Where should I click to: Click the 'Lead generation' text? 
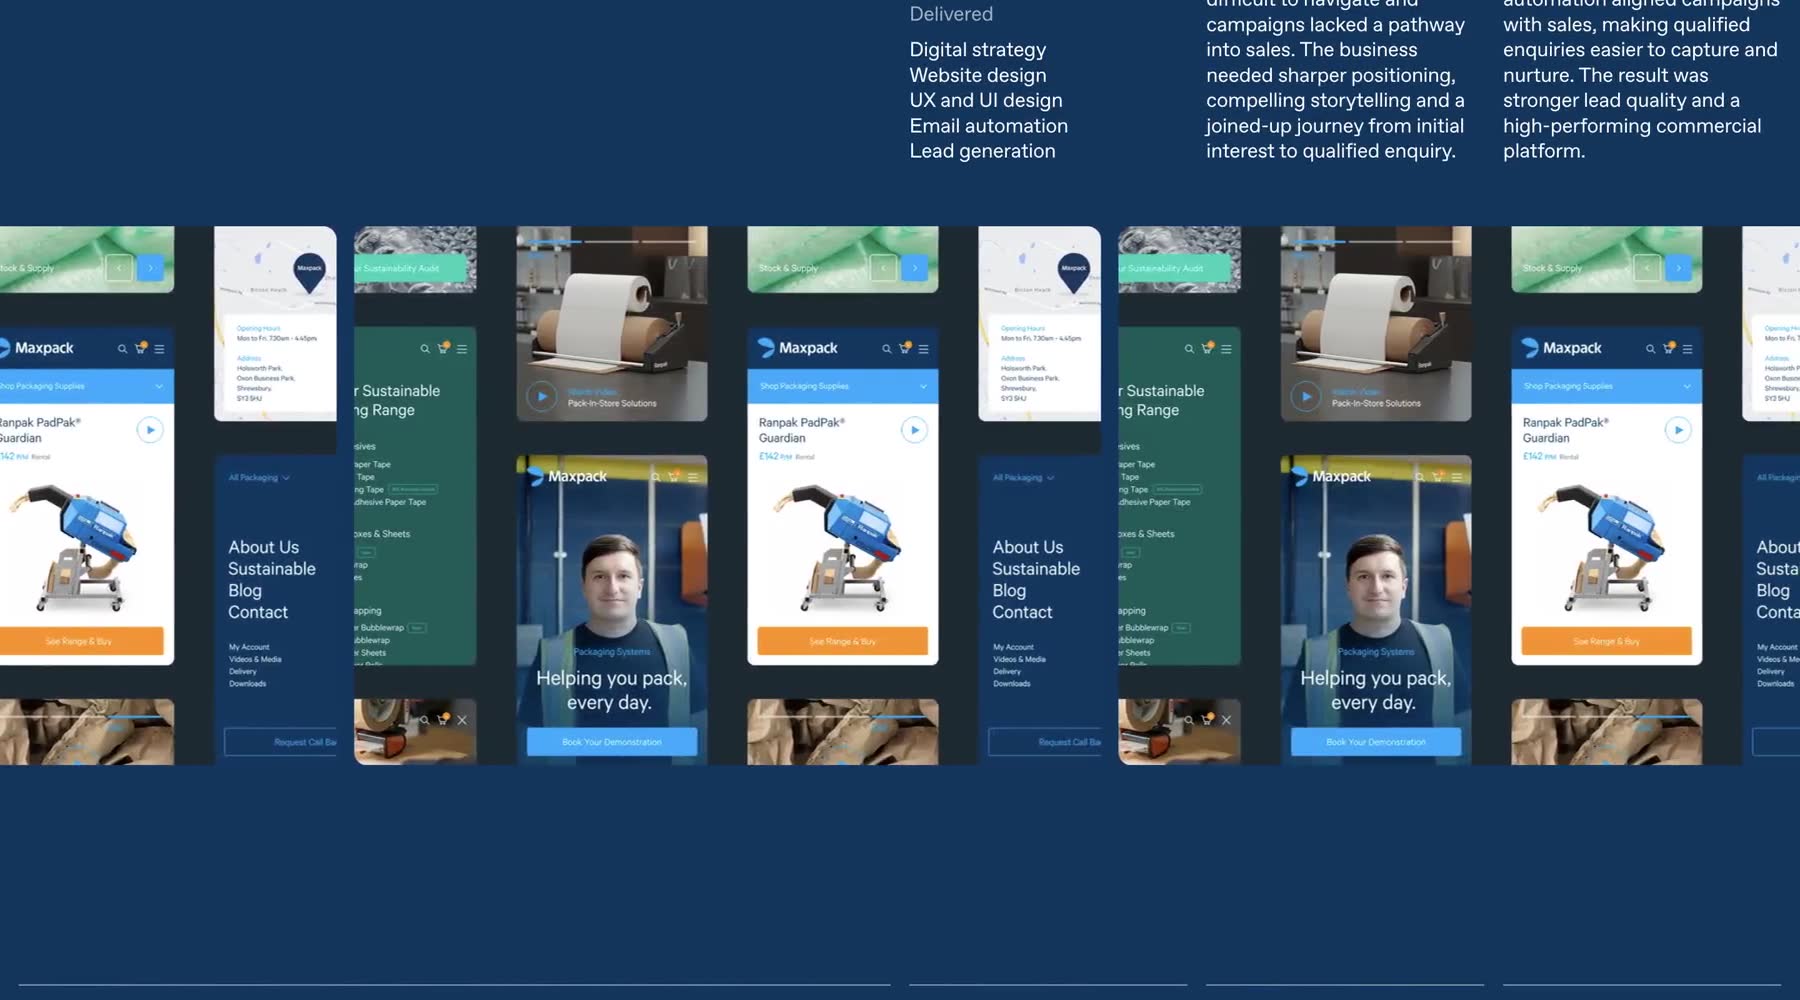tap(983, 151)
